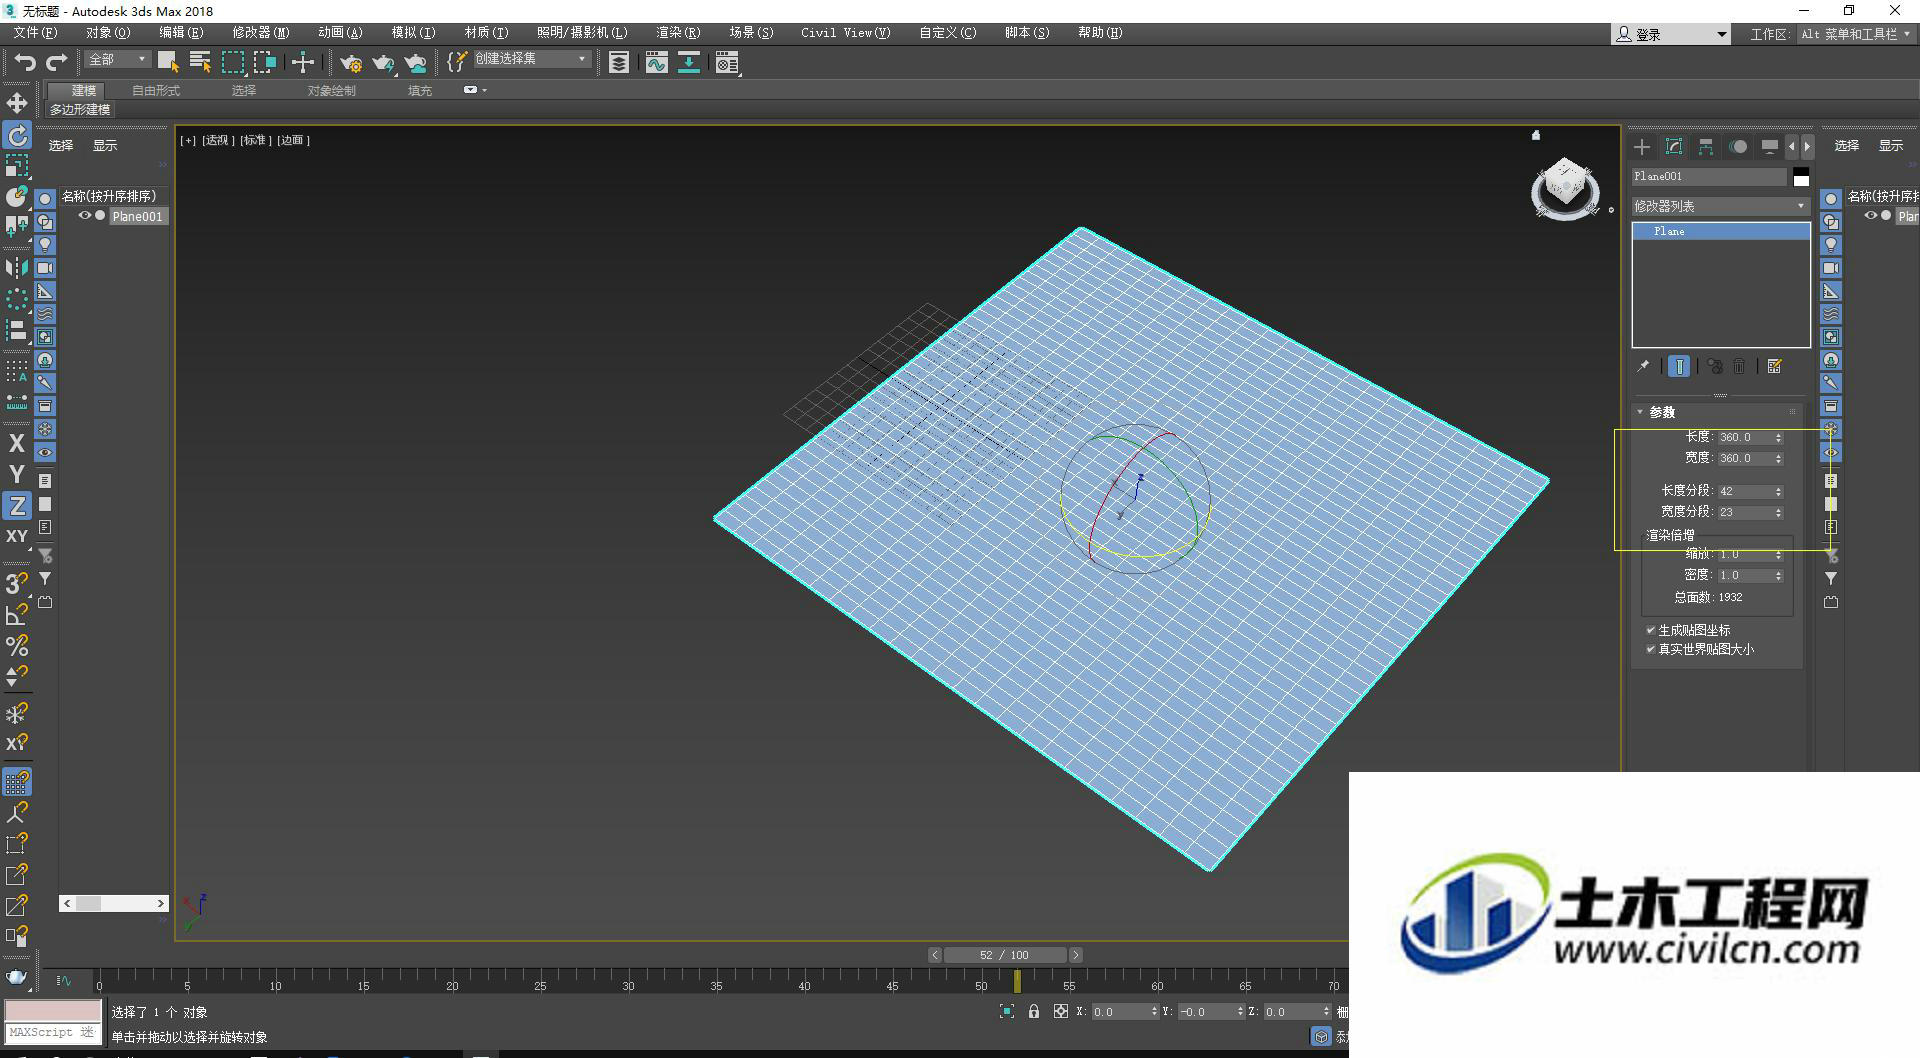Switch to 对象绘制 ribbon tab
Viewport: 1920px width, 1058px height.
(331, 91)
